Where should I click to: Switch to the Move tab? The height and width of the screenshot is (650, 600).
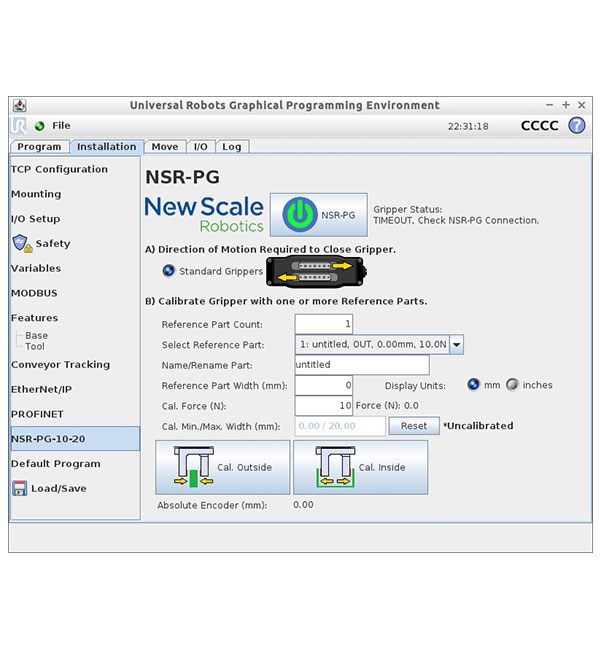coord(165,147)
